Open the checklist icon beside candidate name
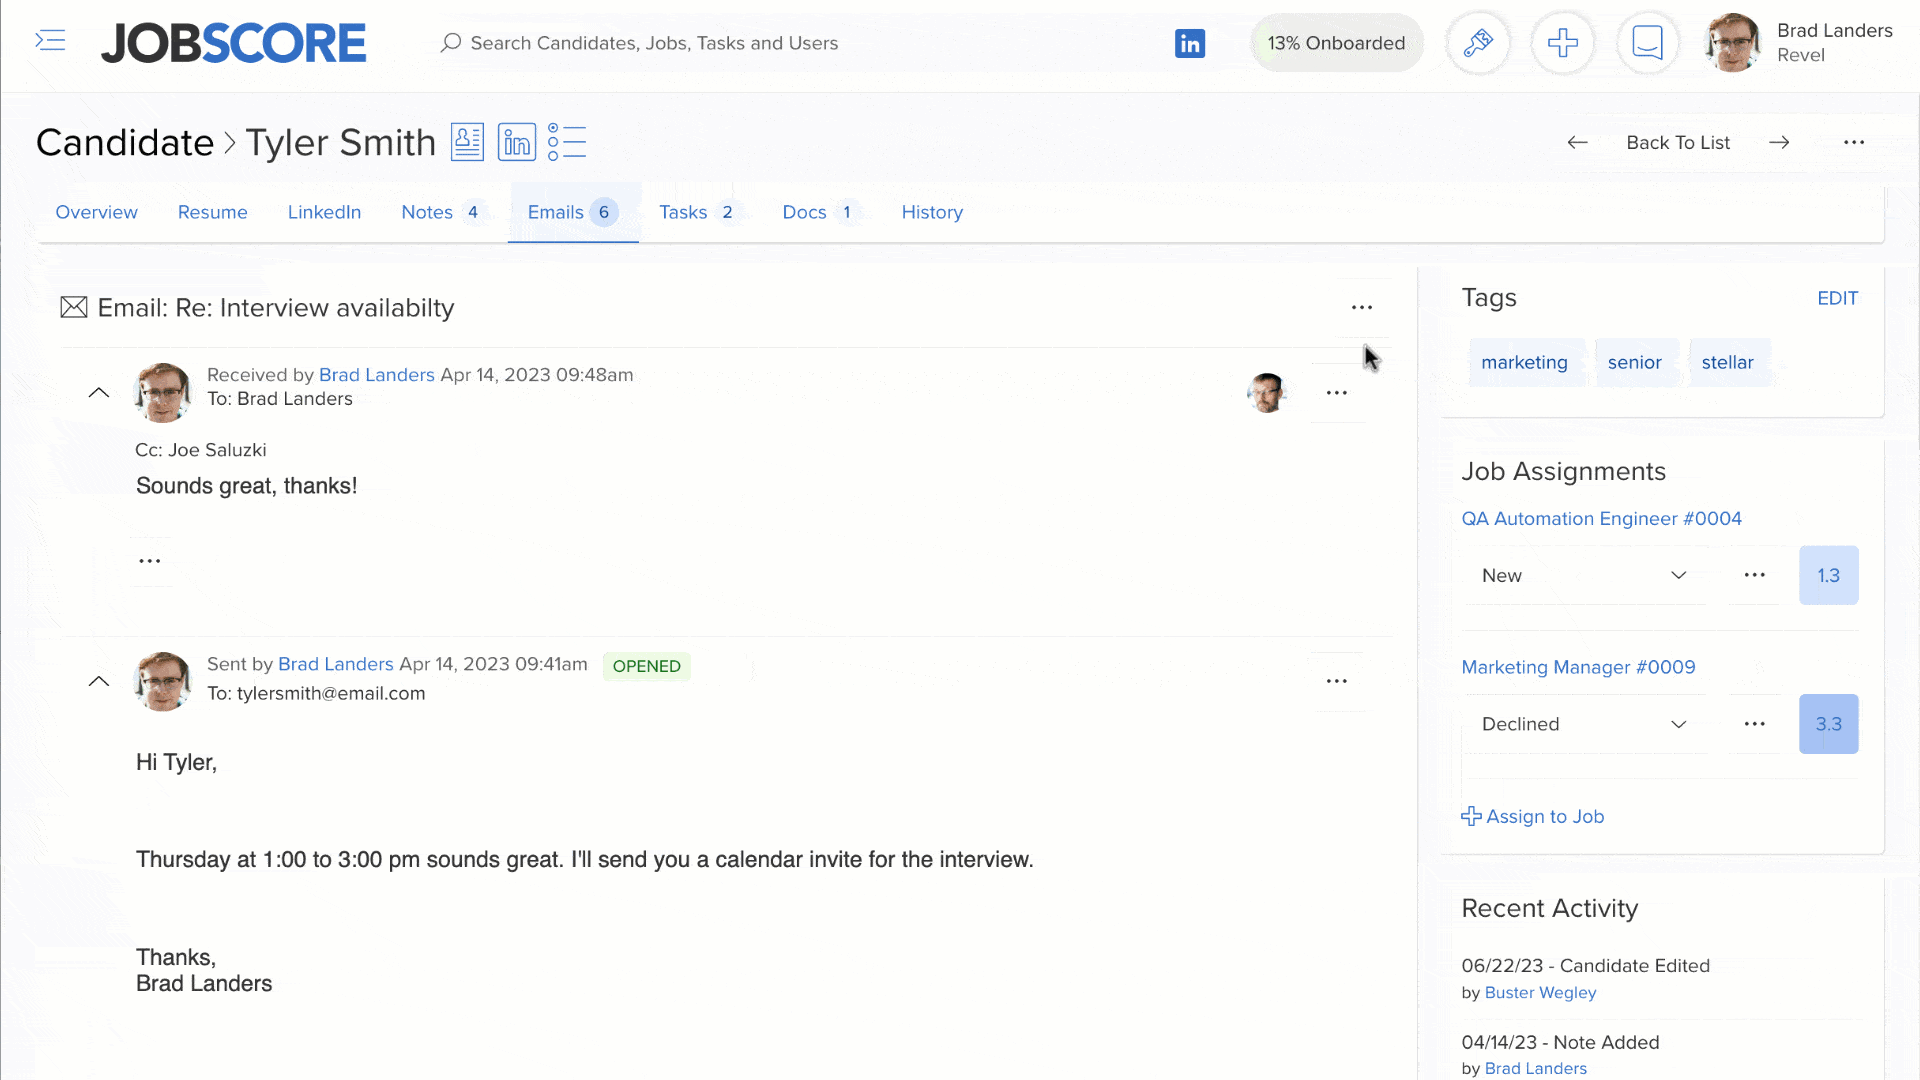 [567, 142]
